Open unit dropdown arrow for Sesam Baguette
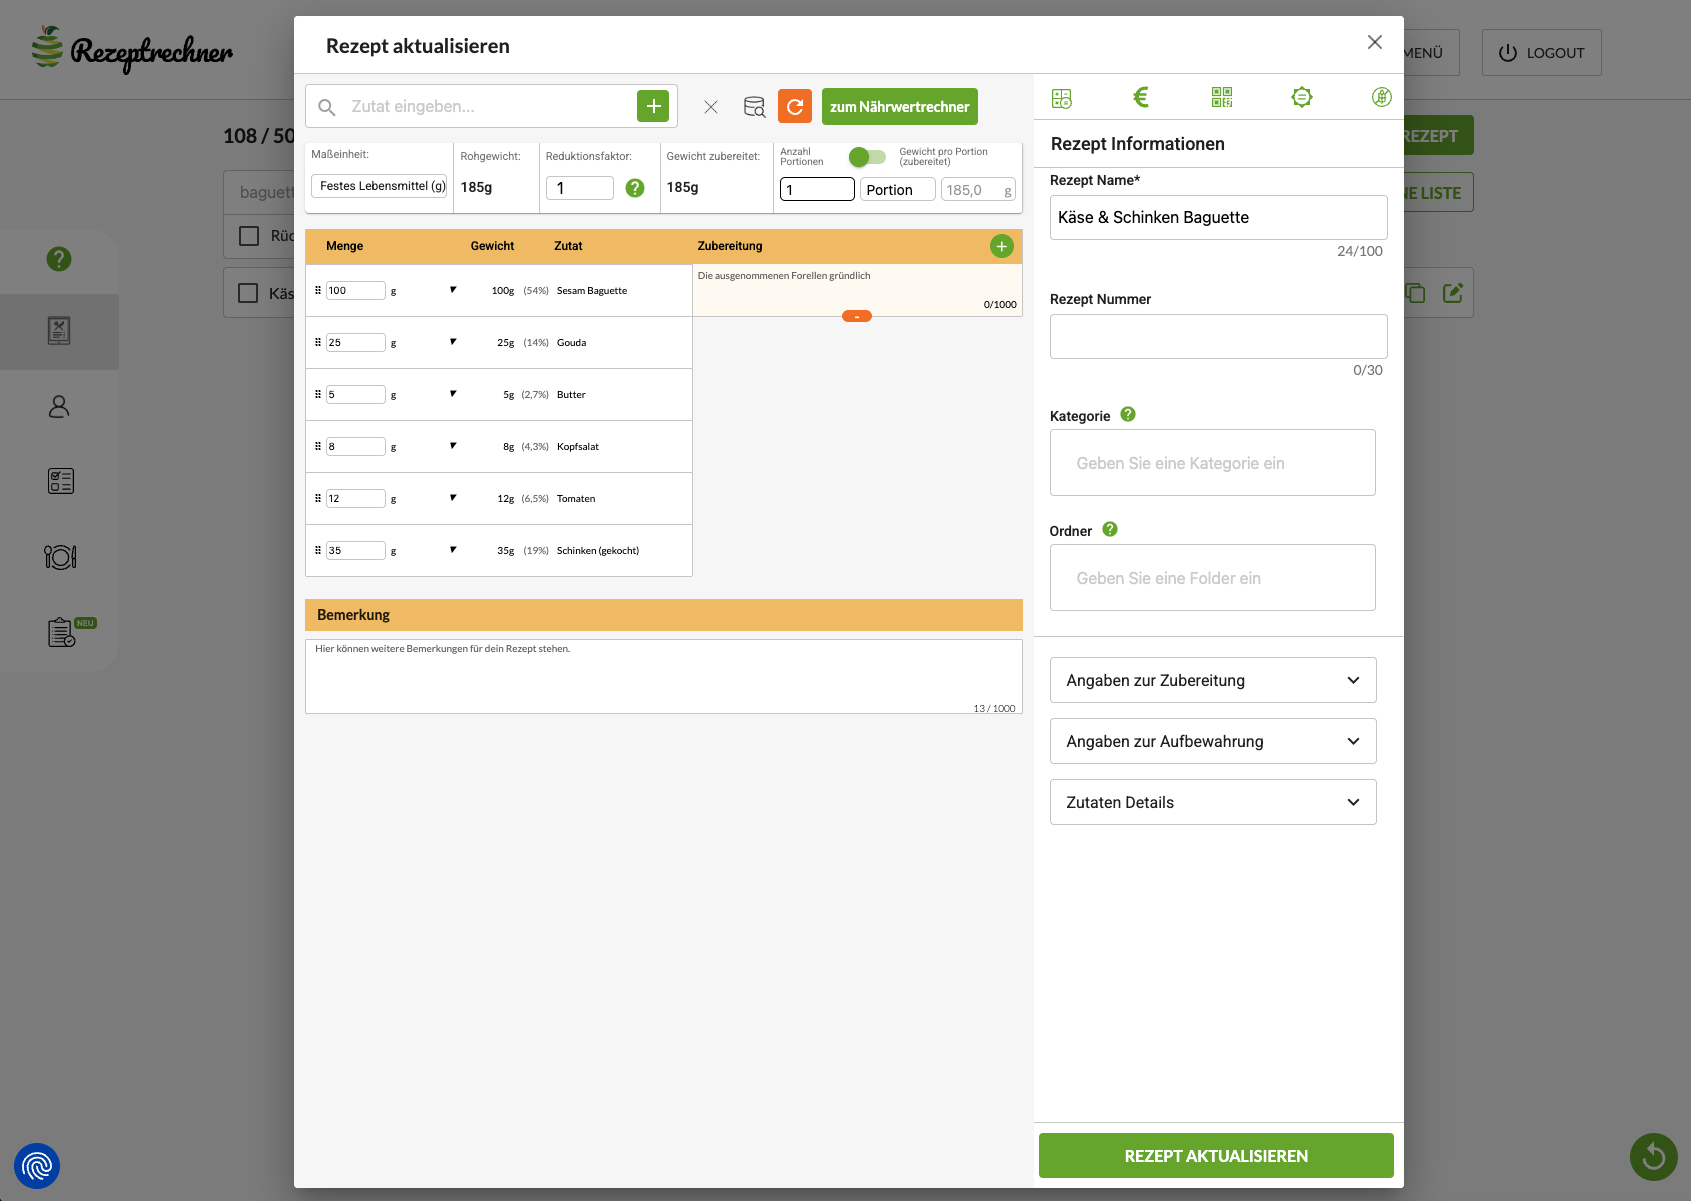 coord(453,290)
